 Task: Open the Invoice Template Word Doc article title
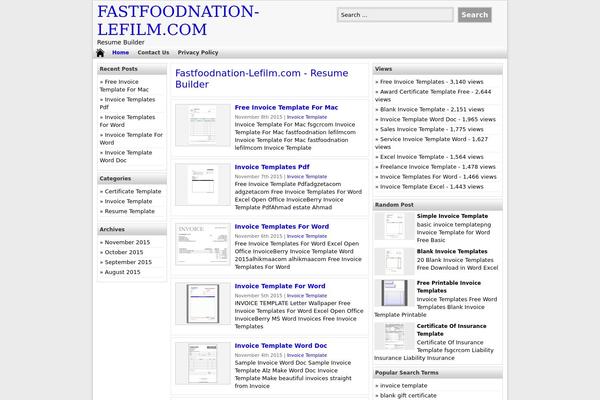click(281, 346)
